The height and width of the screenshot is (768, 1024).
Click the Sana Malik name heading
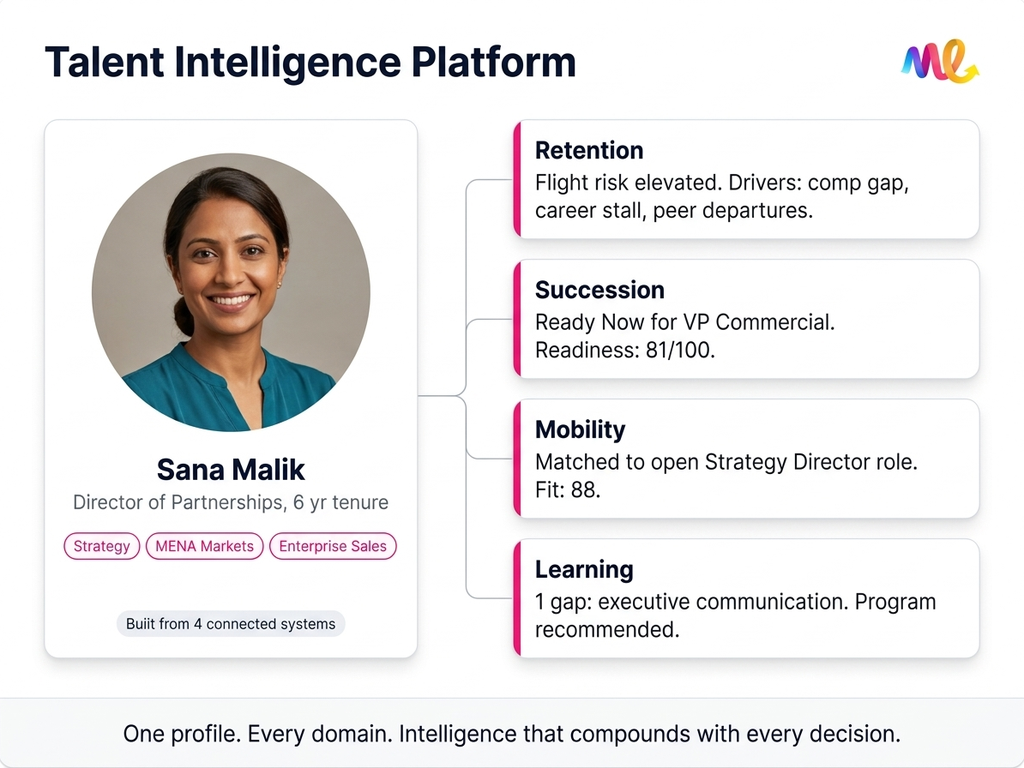coord(231,469)
